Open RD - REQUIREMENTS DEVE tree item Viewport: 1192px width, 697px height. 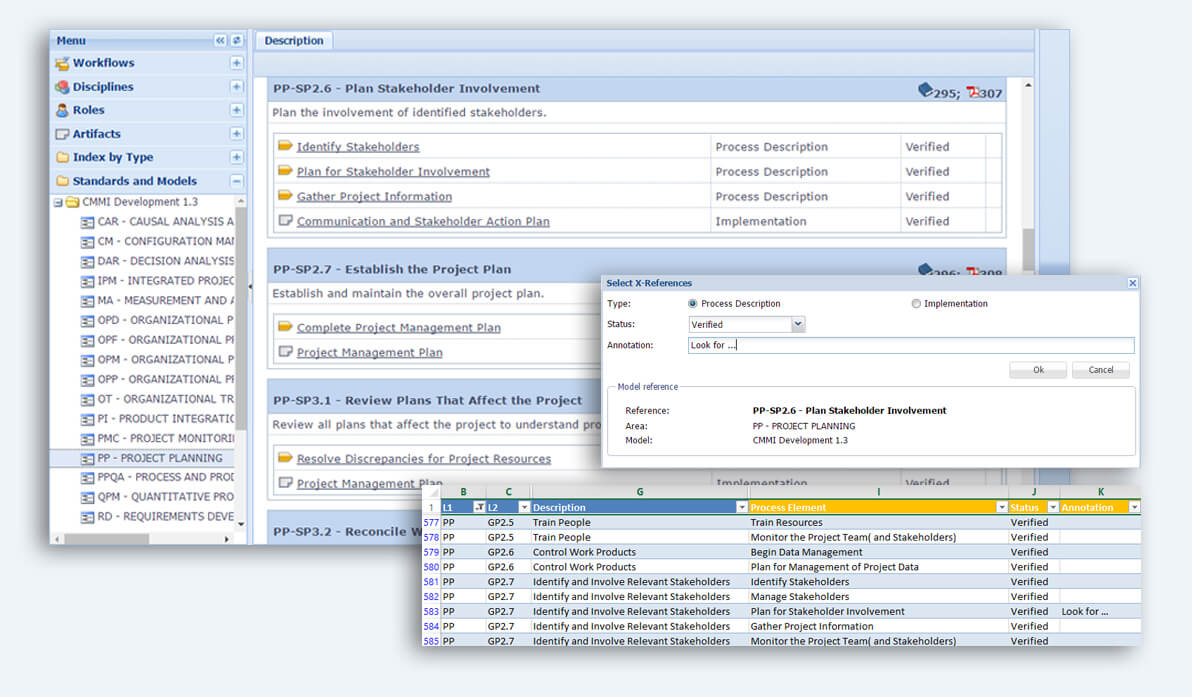(x=166, y=517)
